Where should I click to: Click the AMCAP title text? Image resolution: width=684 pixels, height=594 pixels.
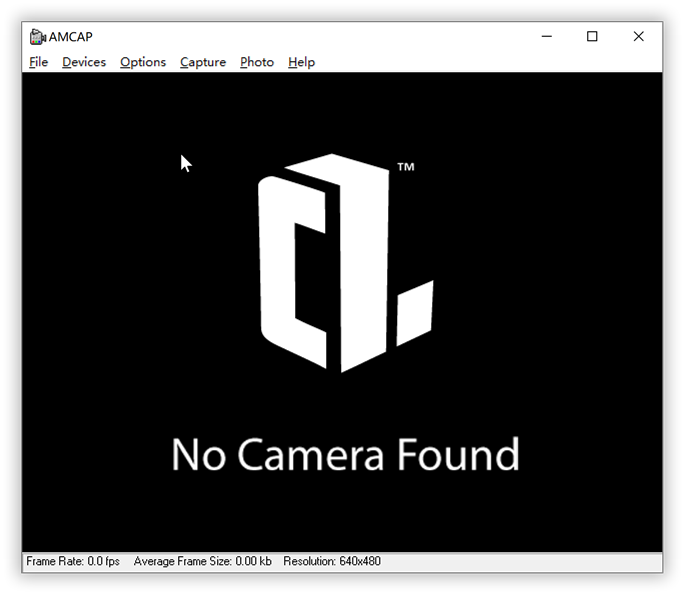pyautogui.click(x=71, y=37)
